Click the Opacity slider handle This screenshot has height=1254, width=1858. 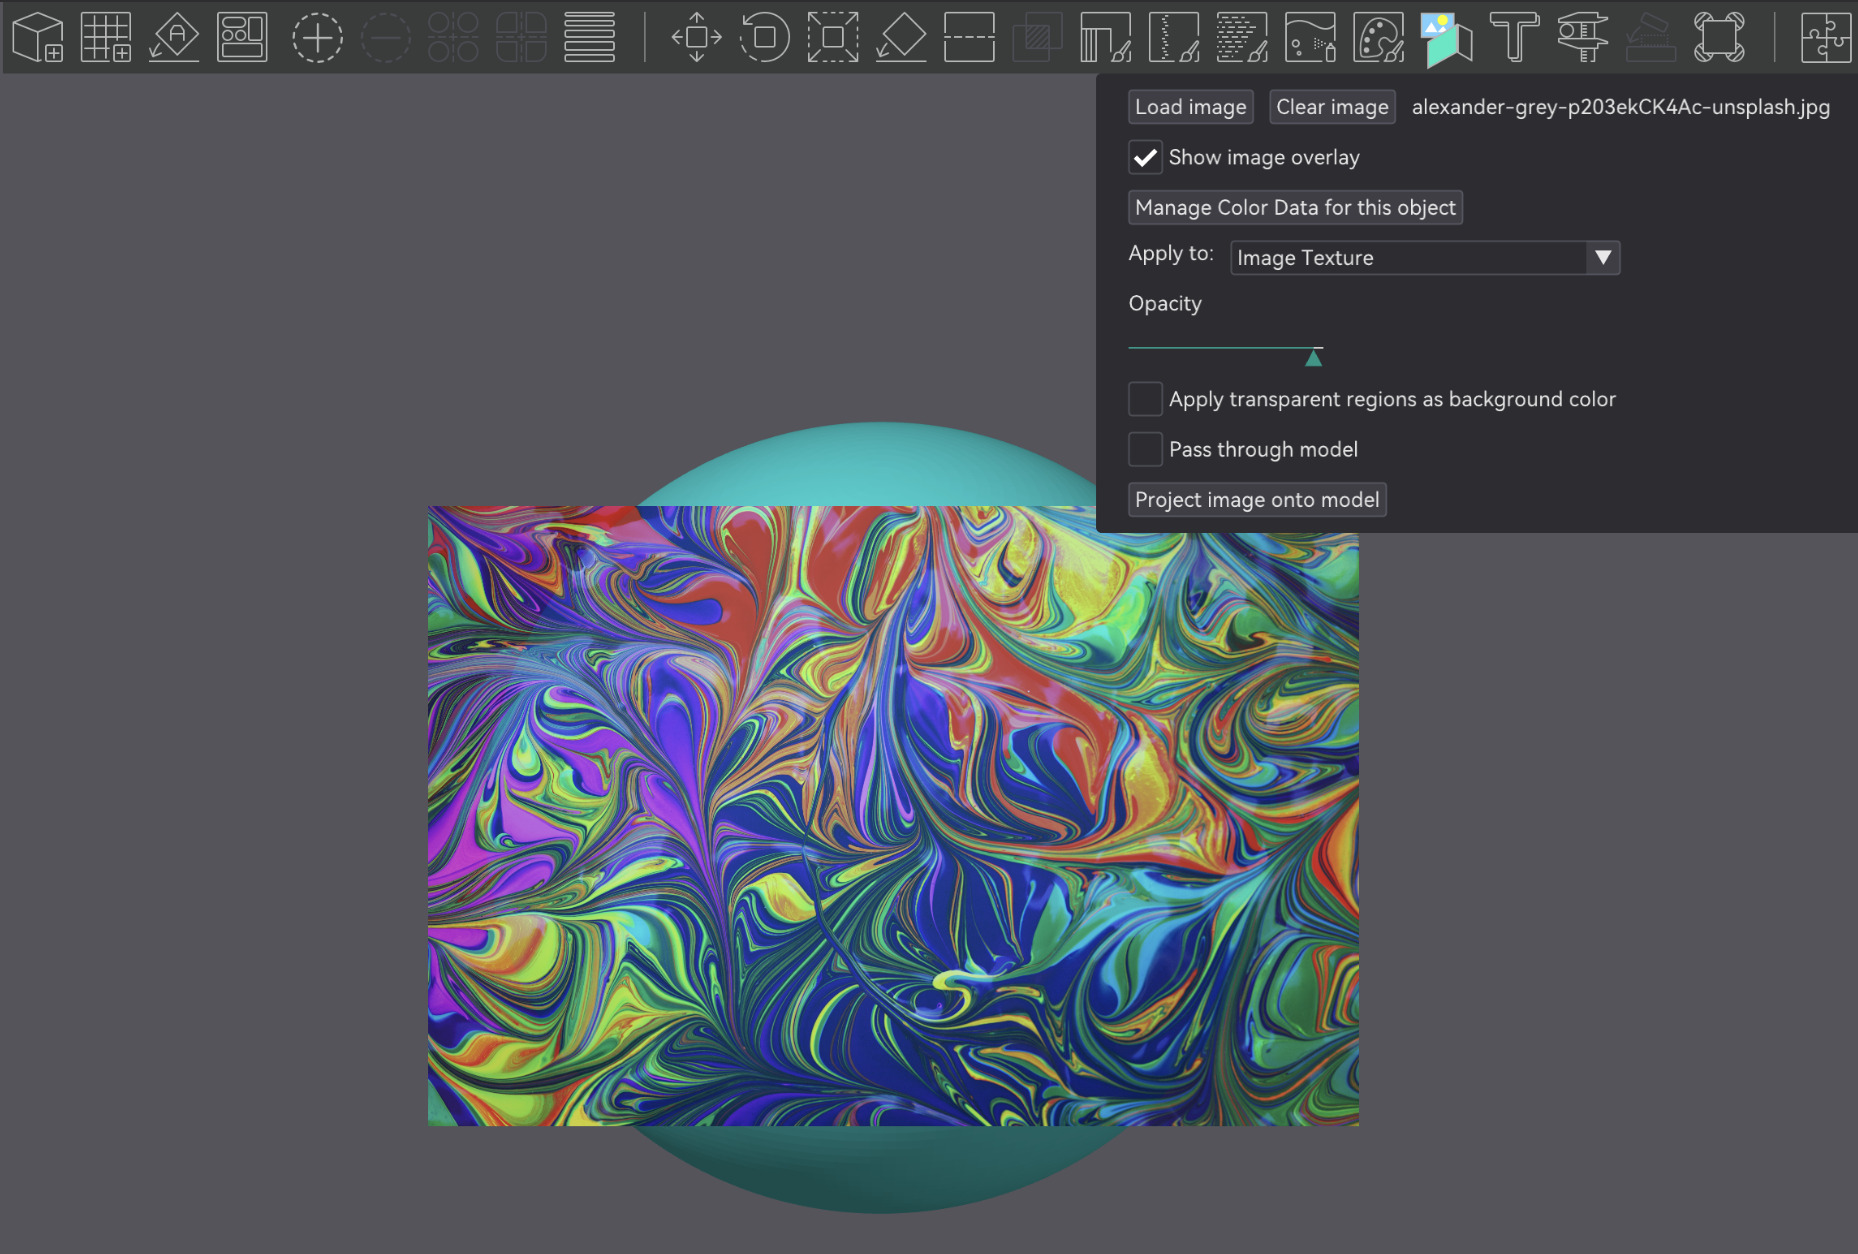[x=1314, y=358]
